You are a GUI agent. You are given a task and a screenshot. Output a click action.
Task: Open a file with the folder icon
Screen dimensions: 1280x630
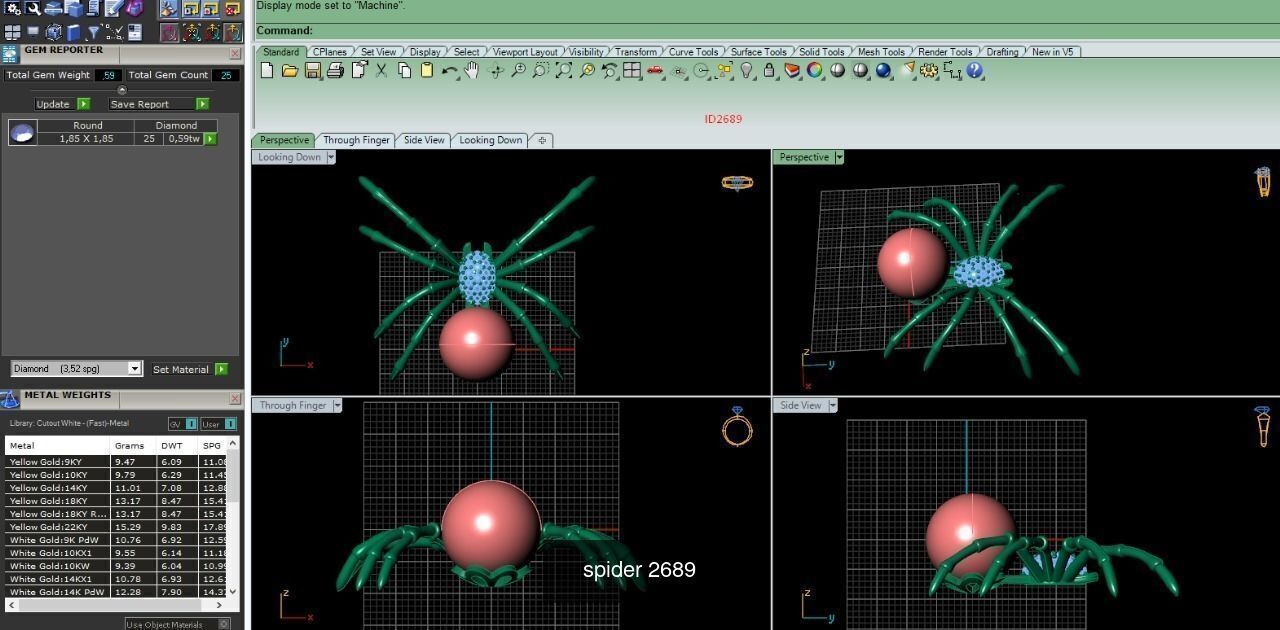click(x=289, y=70)
